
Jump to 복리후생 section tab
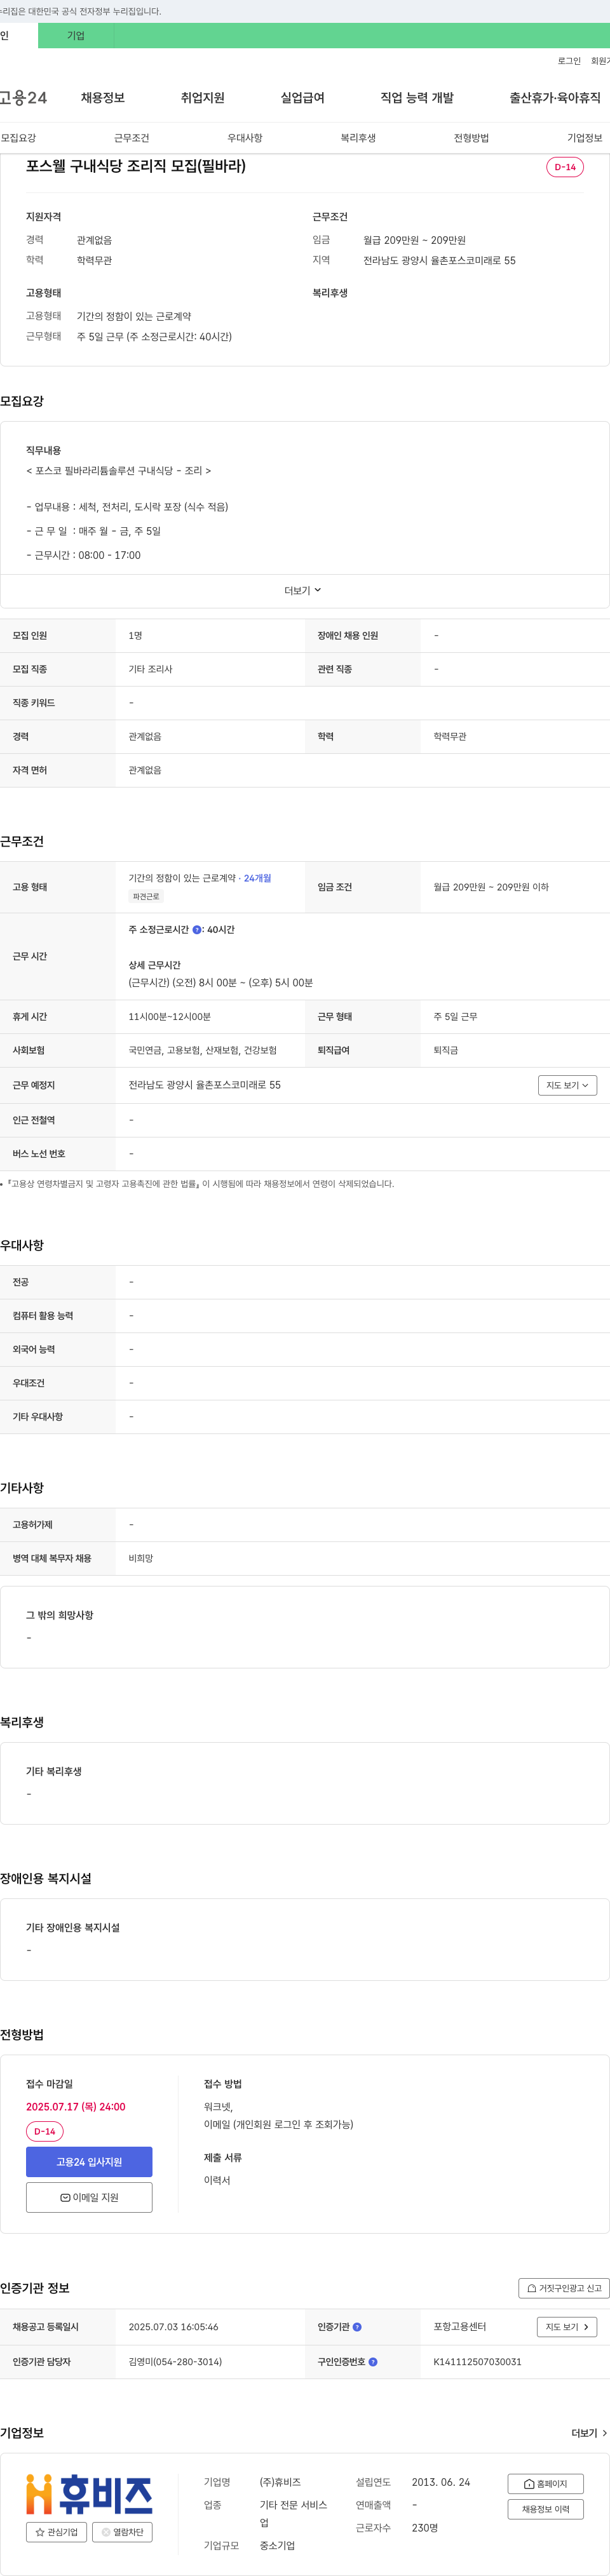point(358,138)
